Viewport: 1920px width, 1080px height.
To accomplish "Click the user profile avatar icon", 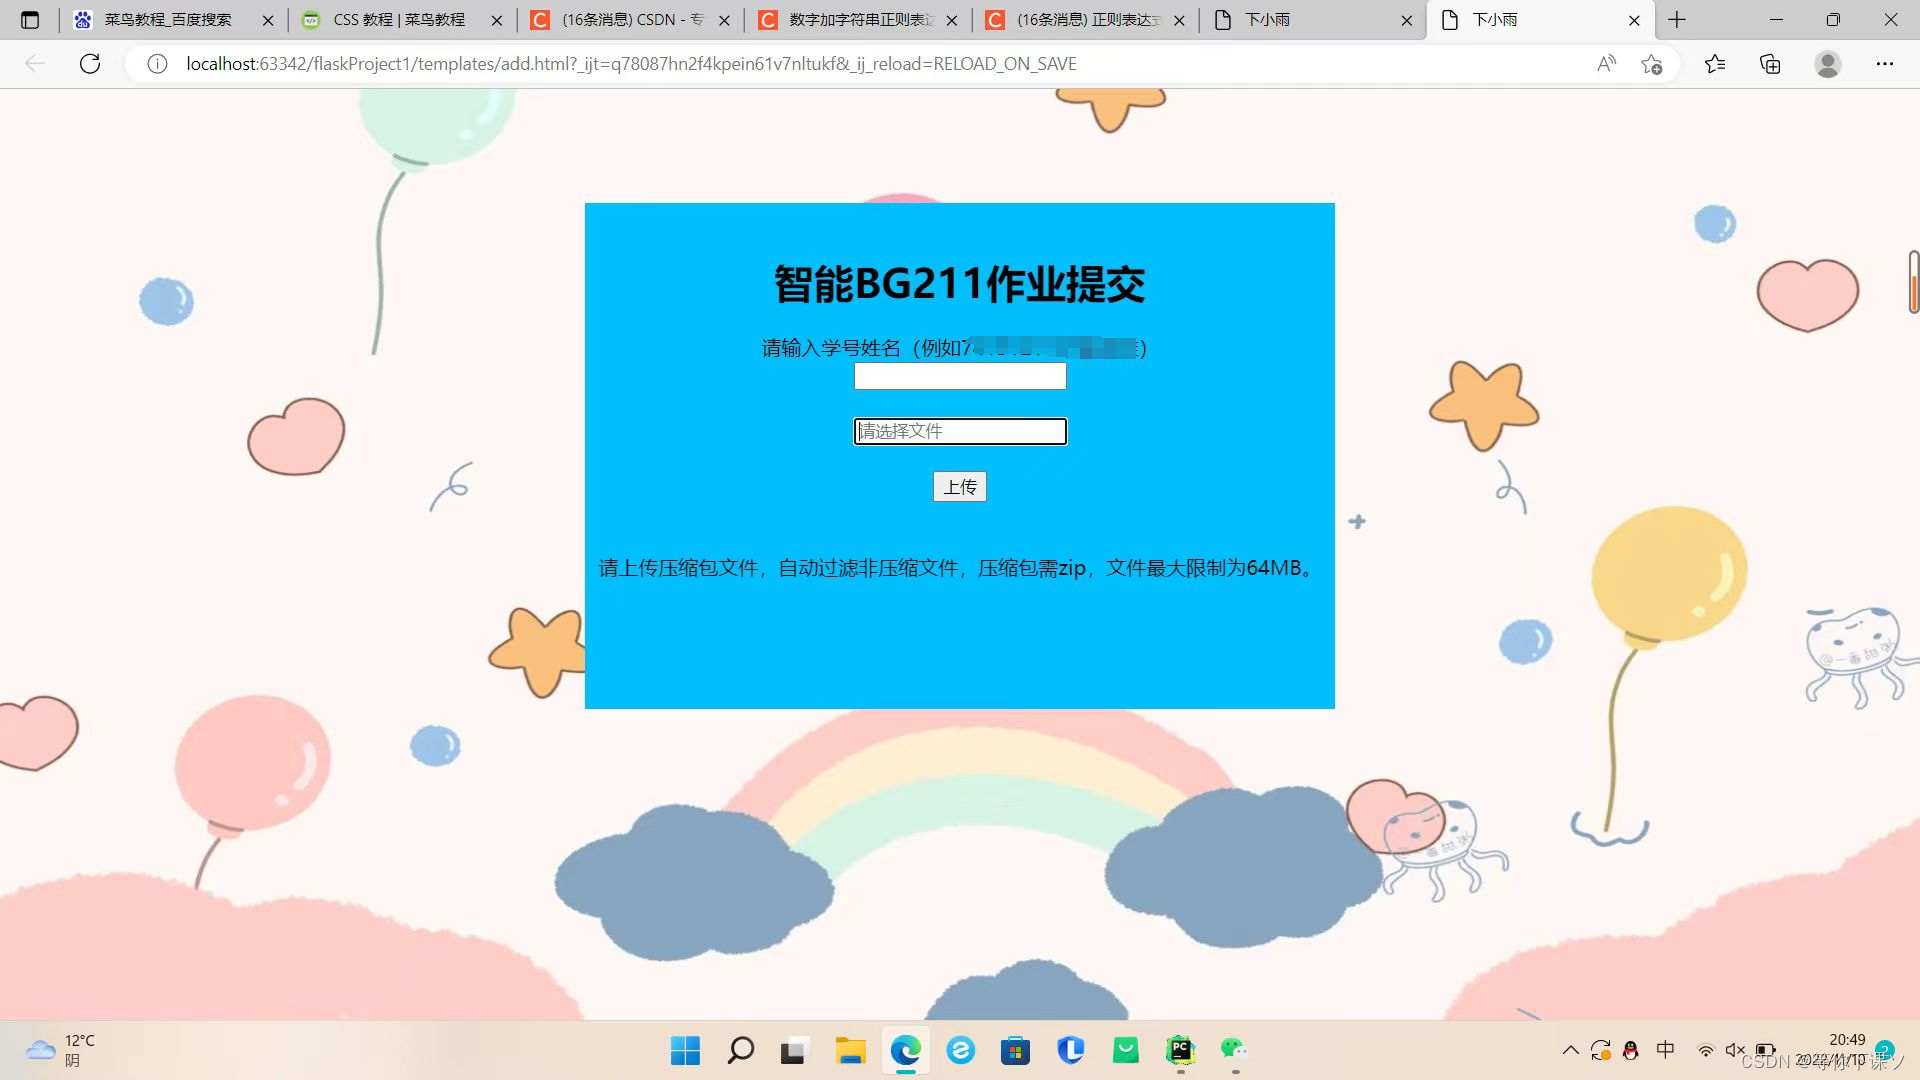I will 1827,64.
